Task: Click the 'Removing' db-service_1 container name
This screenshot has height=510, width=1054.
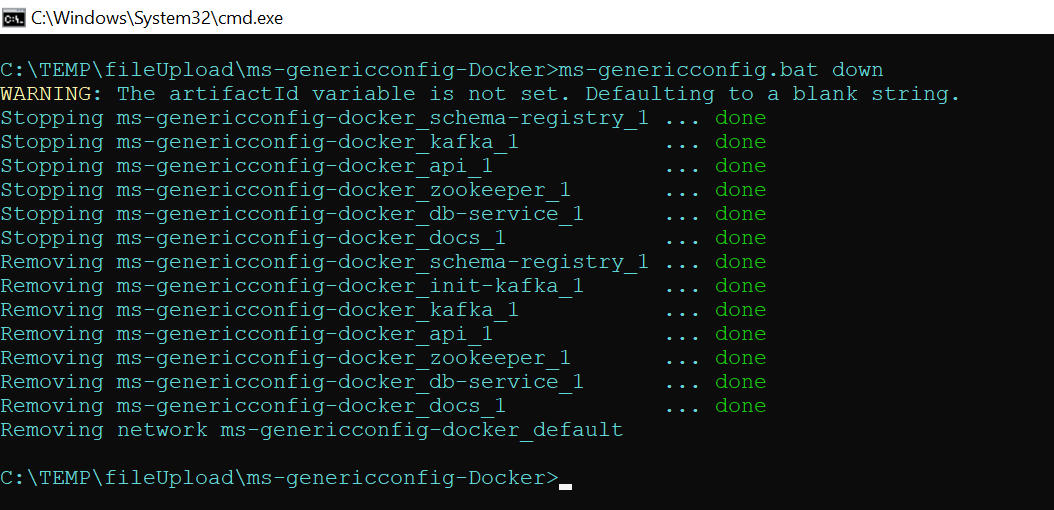Action: (350, 382)
